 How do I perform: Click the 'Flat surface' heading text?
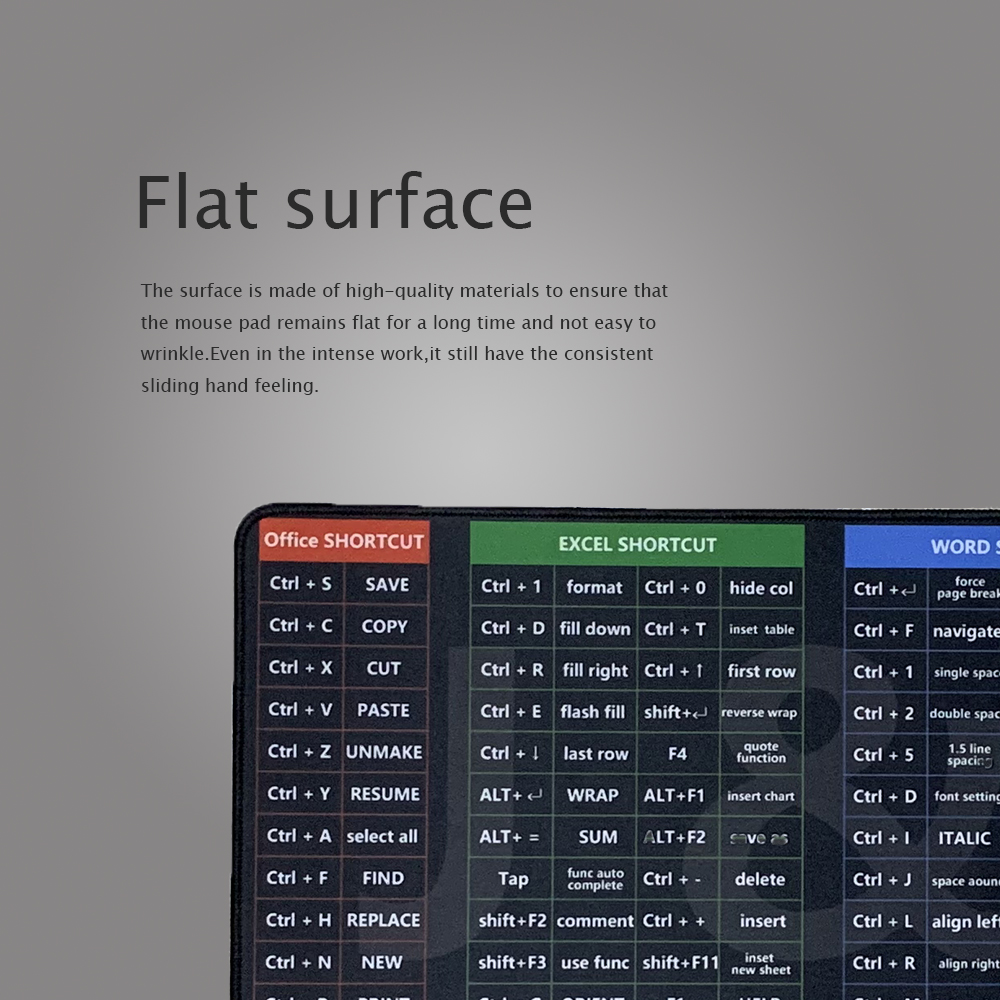(x=334, y=203)
